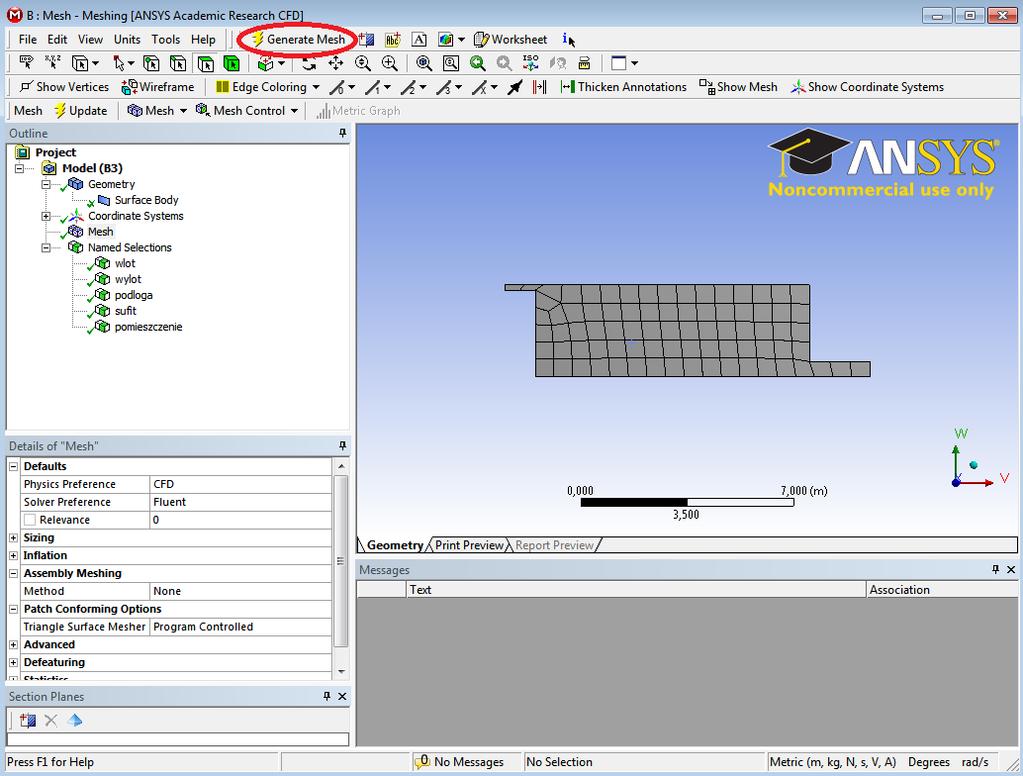The width and height of the screenshot is (1023, 776).
Task: Toggle Show Vertices
Action: coord(65,87)
